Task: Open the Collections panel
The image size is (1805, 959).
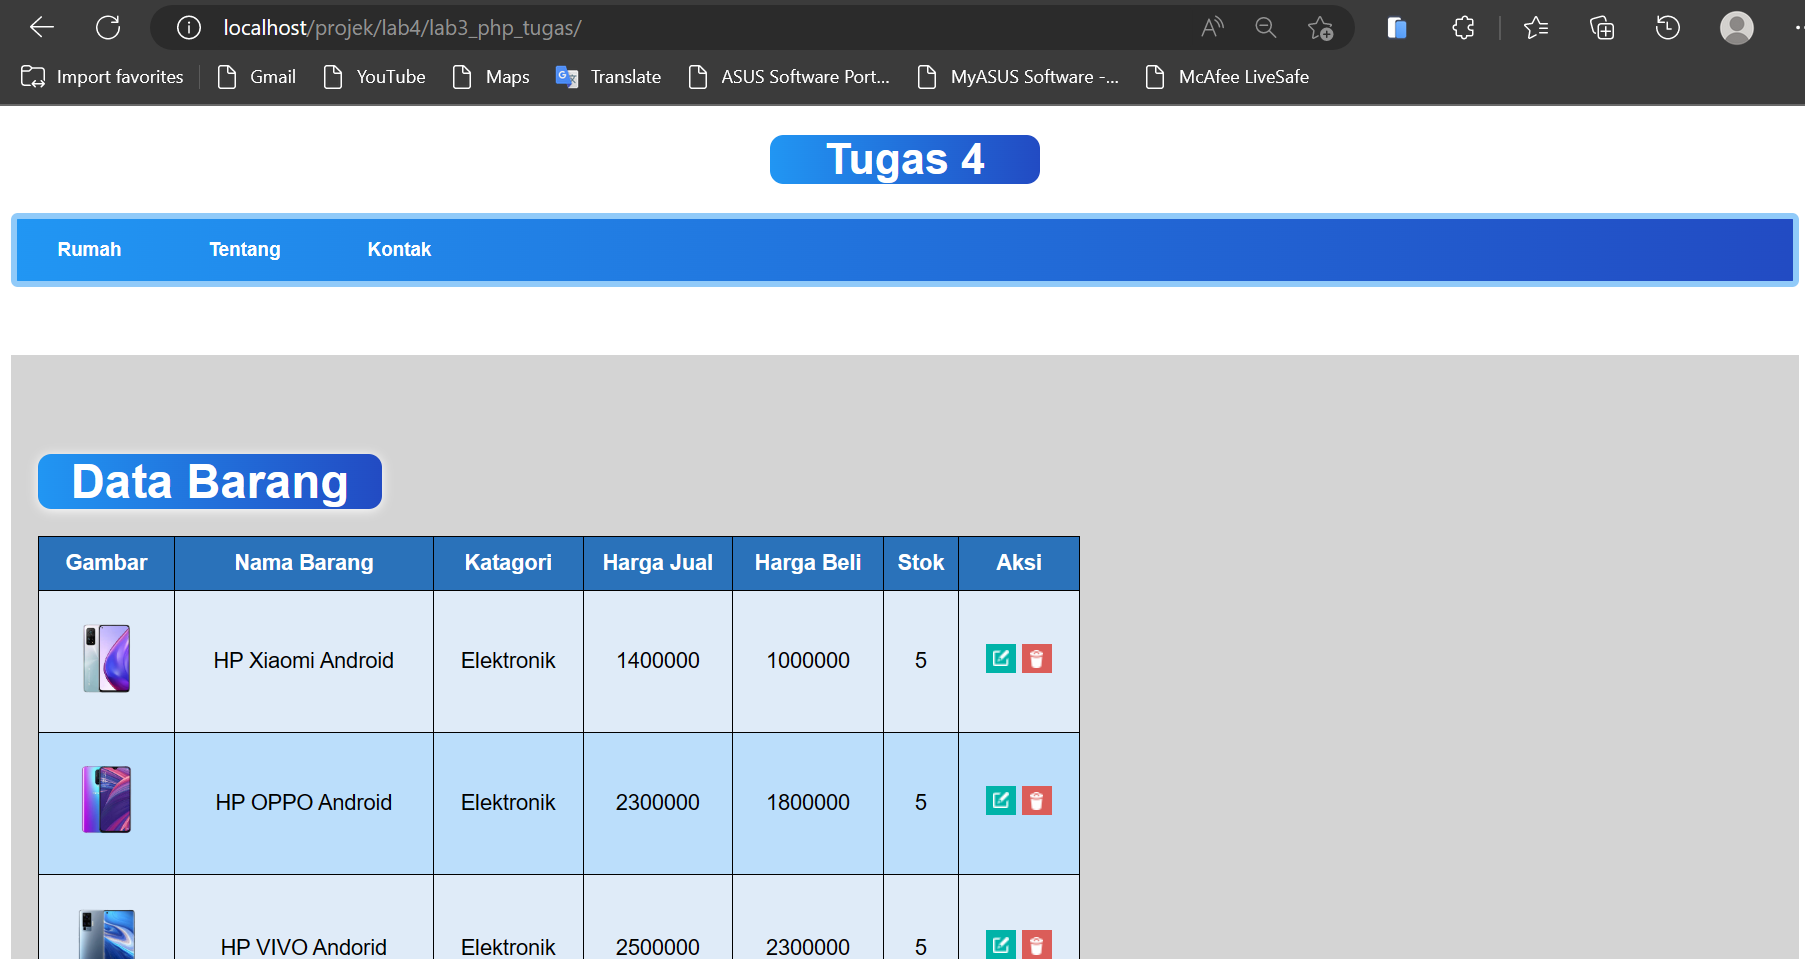Action: click(x=1601, y=27)
